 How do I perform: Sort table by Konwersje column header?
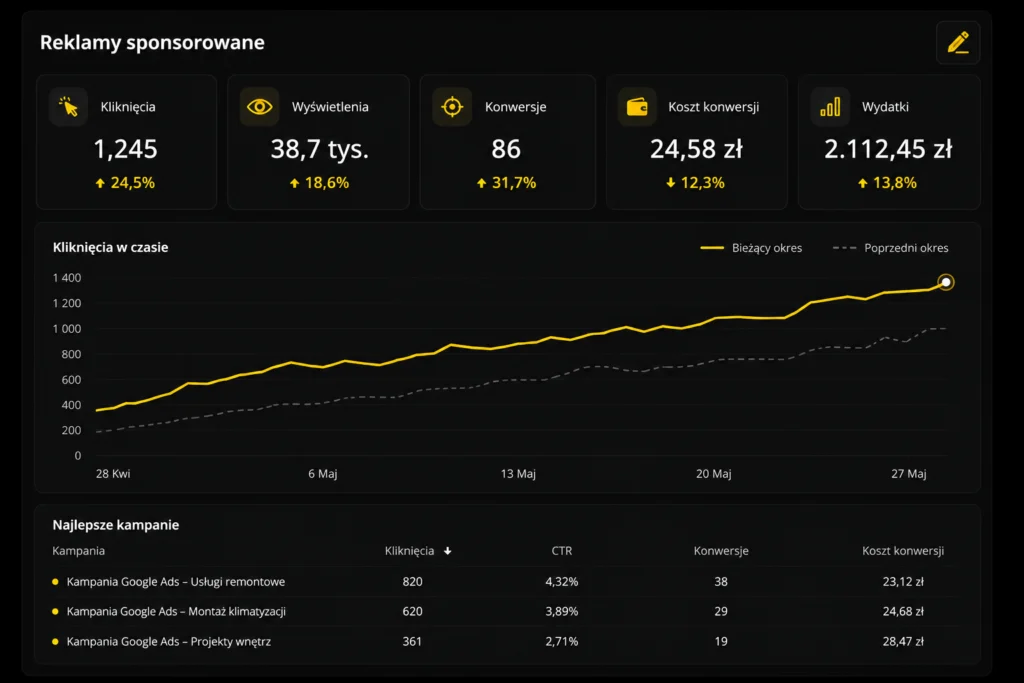(721, 551)
